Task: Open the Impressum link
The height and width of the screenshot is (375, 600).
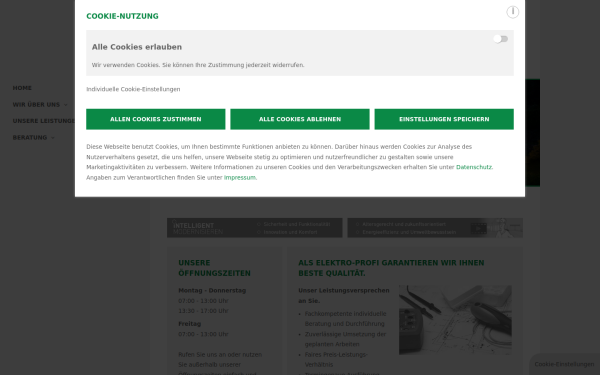Action: coord(240,178)
